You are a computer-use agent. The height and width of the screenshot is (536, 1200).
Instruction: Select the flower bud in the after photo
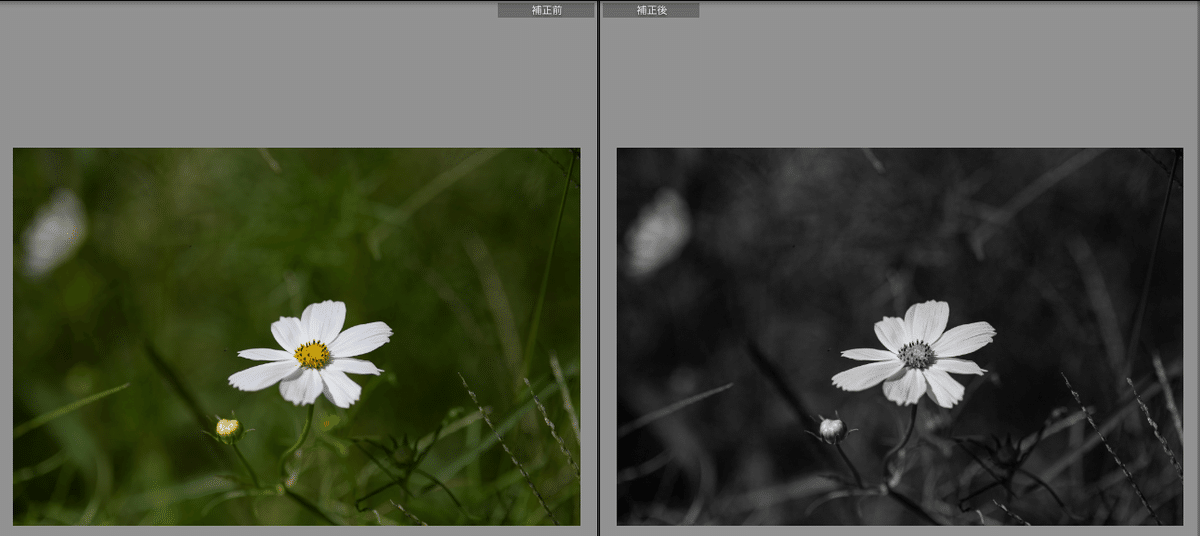coord(832,430)
